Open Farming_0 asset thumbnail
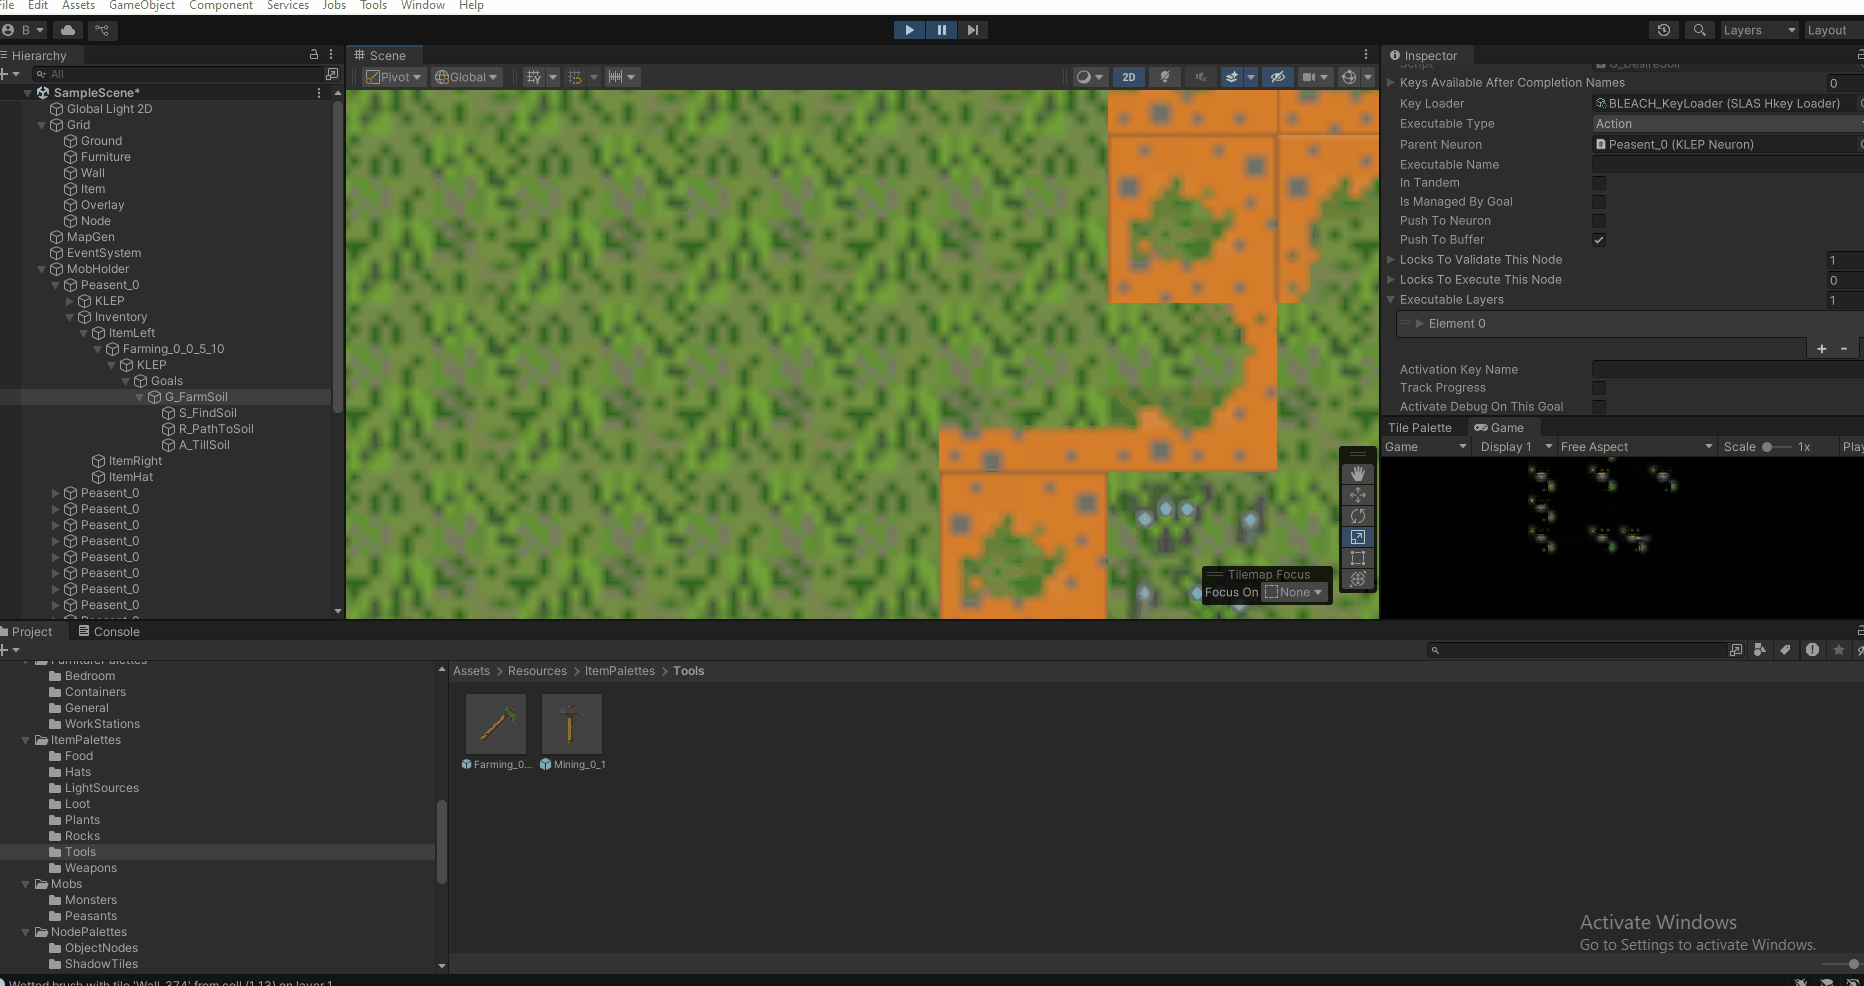This screenshot has height=986, width=1864. coord(496,724)
